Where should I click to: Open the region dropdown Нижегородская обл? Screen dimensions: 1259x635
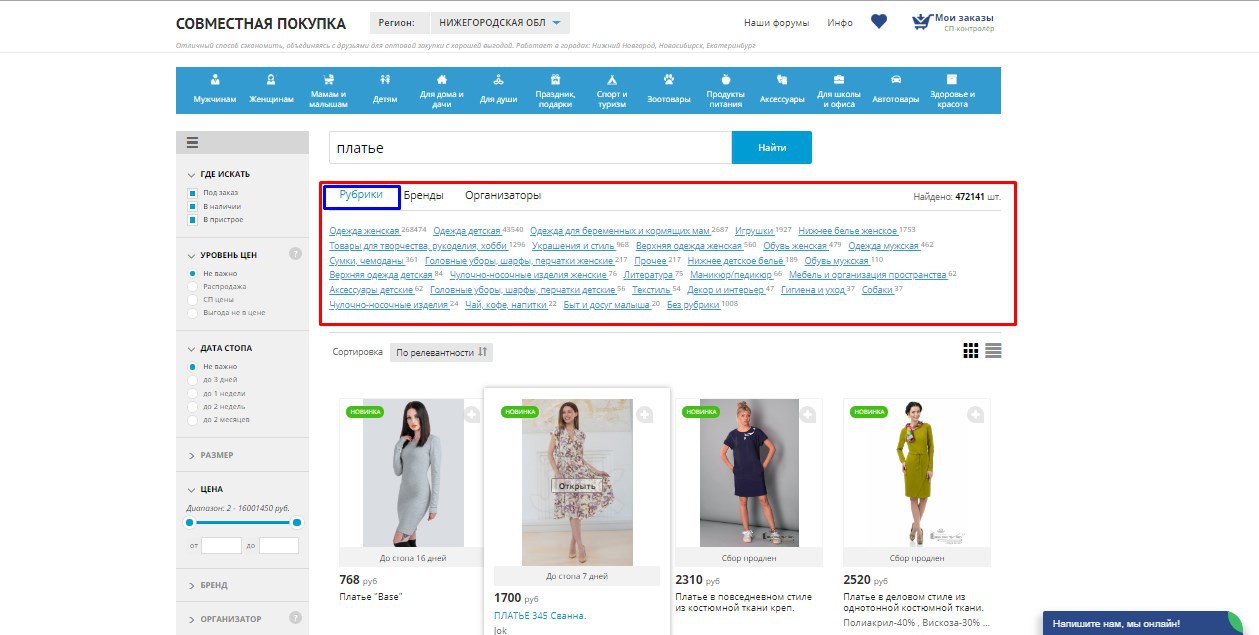point(500,23)
